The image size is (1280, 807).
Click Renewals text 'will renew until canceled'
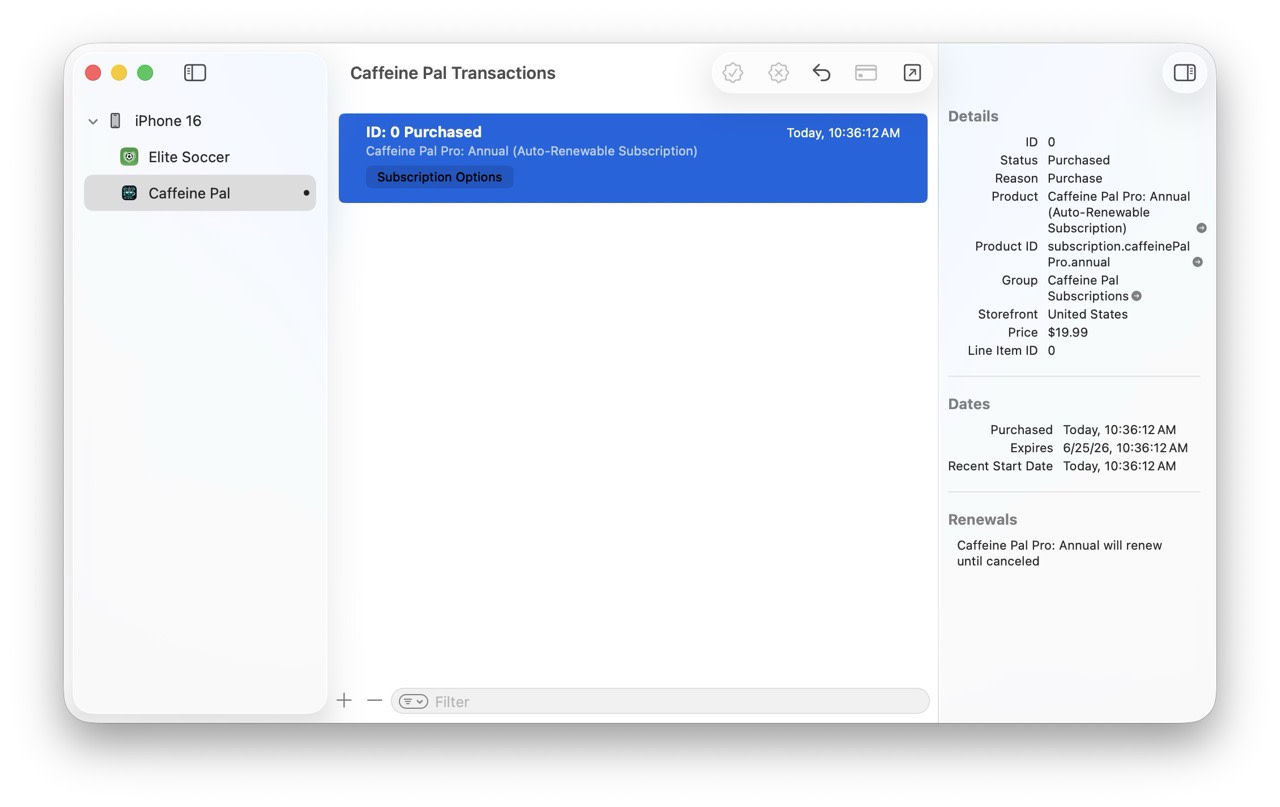tap(1059, 553)
